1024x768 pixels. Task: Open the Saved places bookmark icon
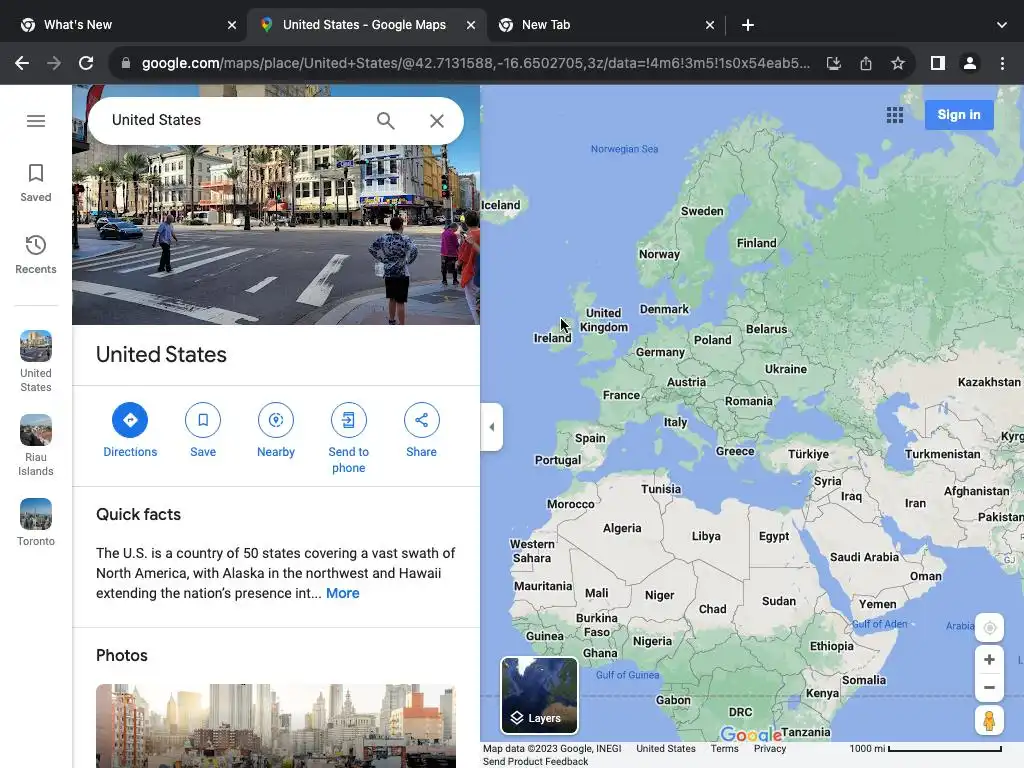coord(36,183)
